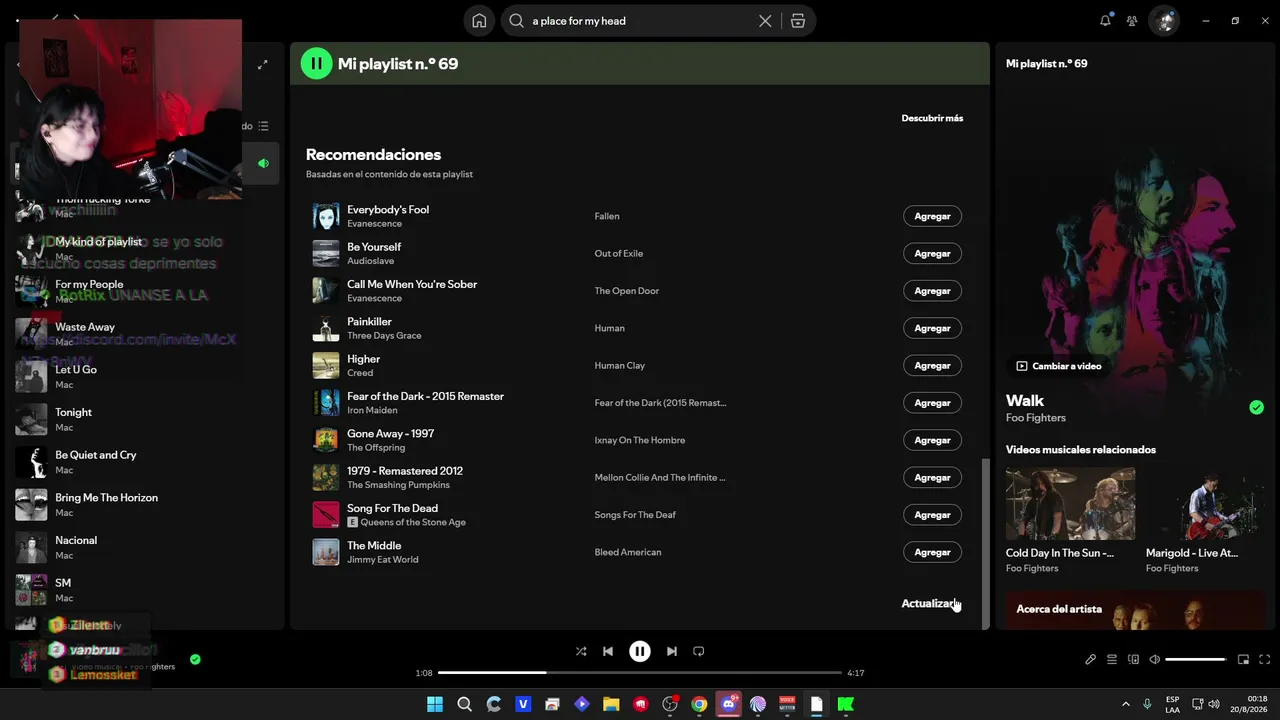Refresh recommendations with Actualizar
The width and height of the screenshot is (1280, 720).
[931, 604]
